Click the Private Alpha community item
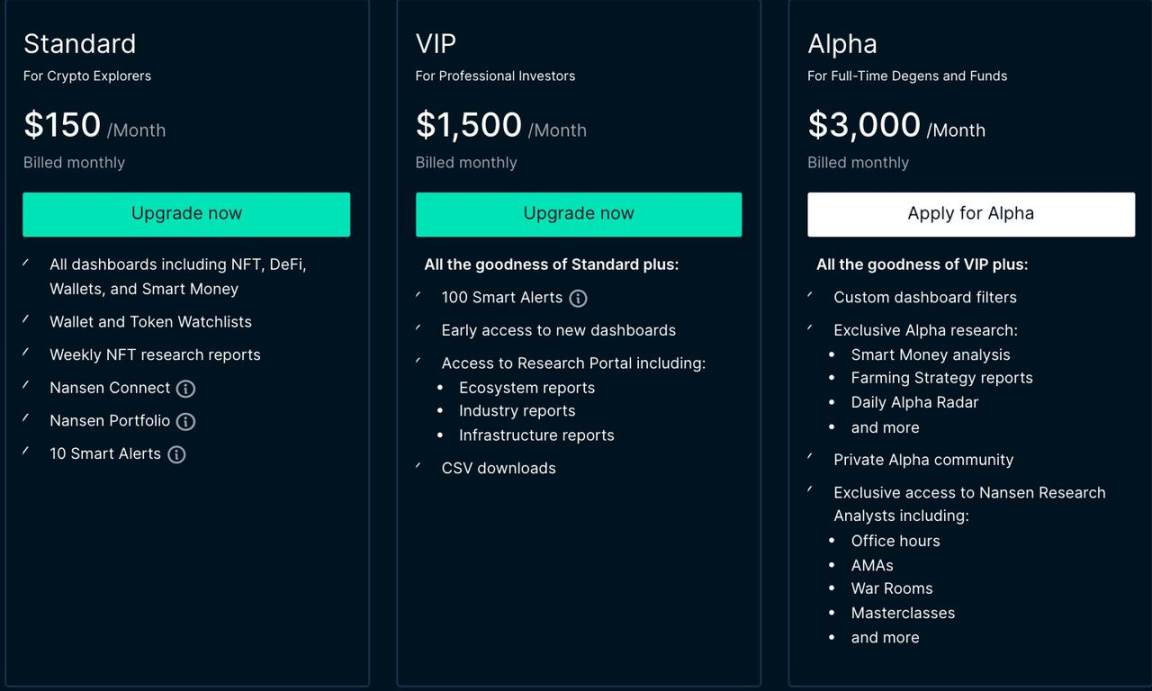Viewport: 1152px width, 691px height. (x=924, y=460)
